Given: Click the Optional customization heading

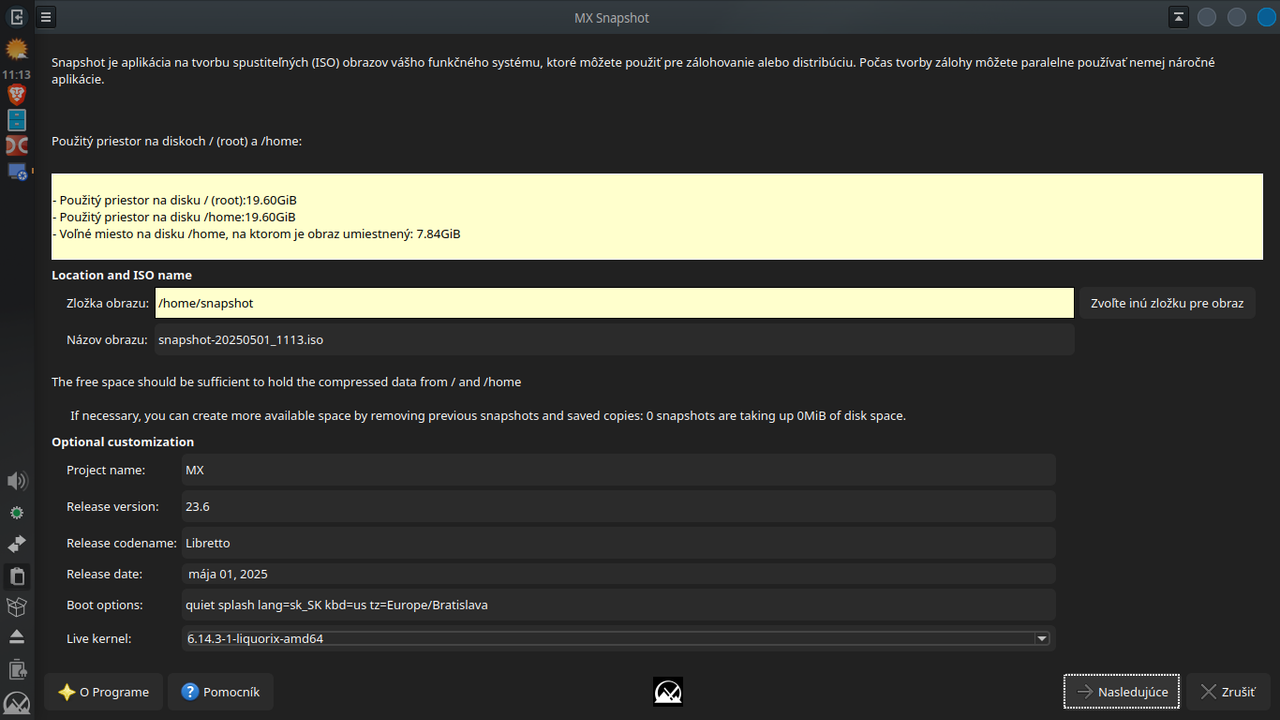Looking at the screenshot, I should pyautogui.click(x=123, y=442).
